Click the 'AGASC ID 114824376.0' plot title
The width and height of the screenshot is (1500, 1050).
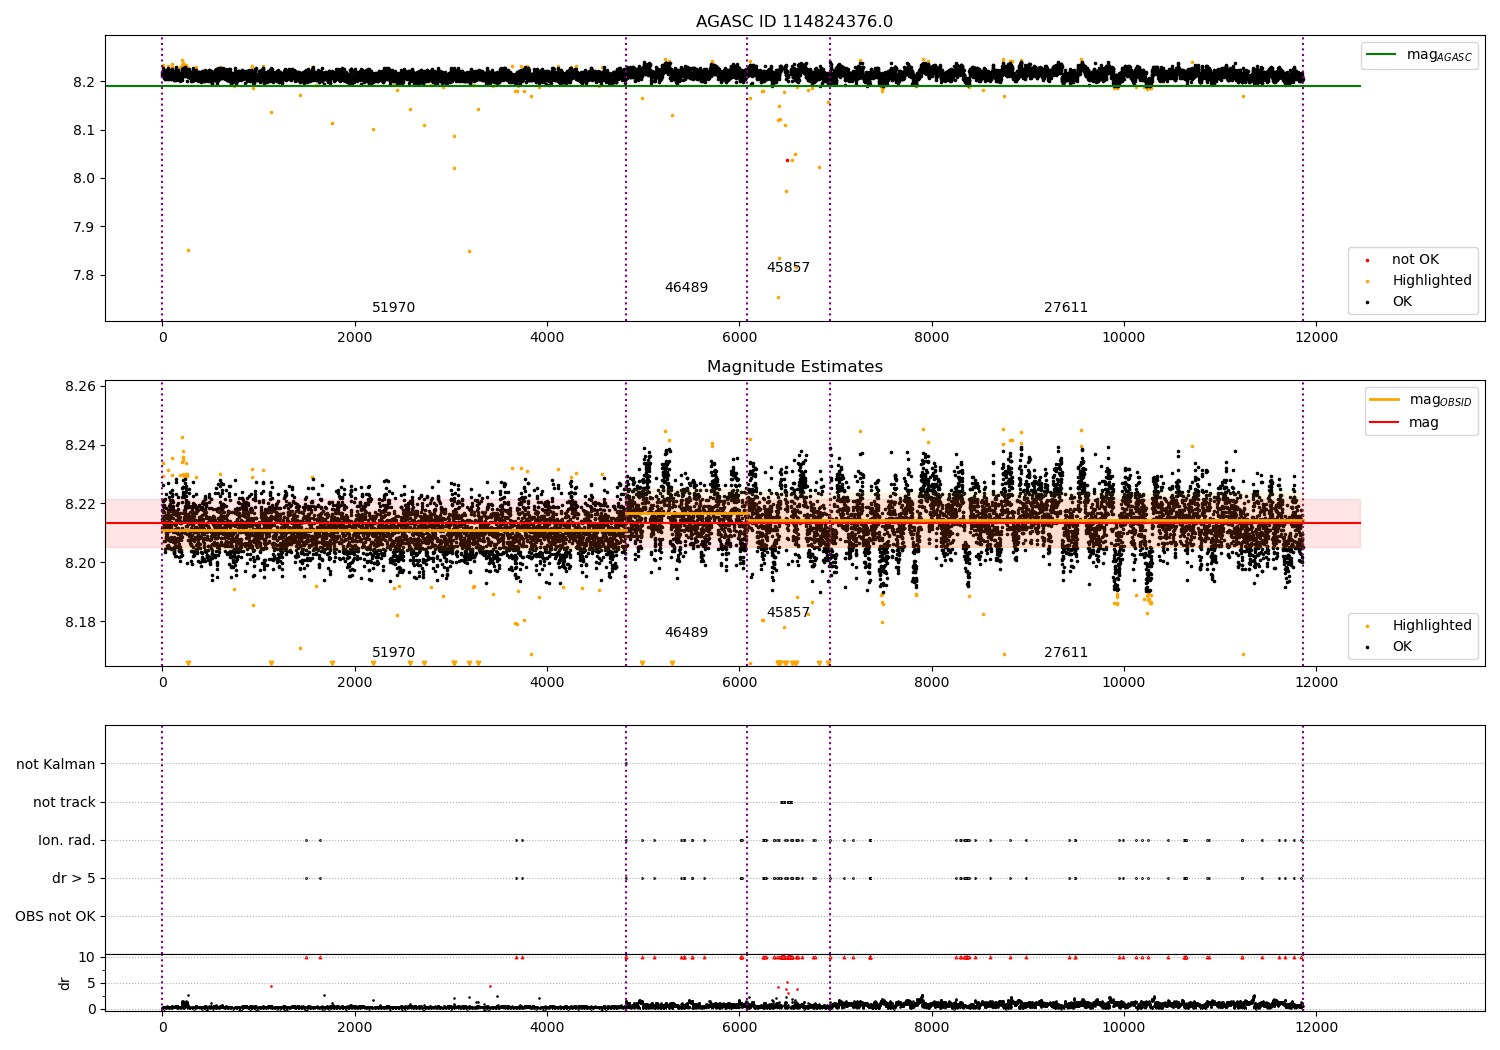(x=794, y=22)
